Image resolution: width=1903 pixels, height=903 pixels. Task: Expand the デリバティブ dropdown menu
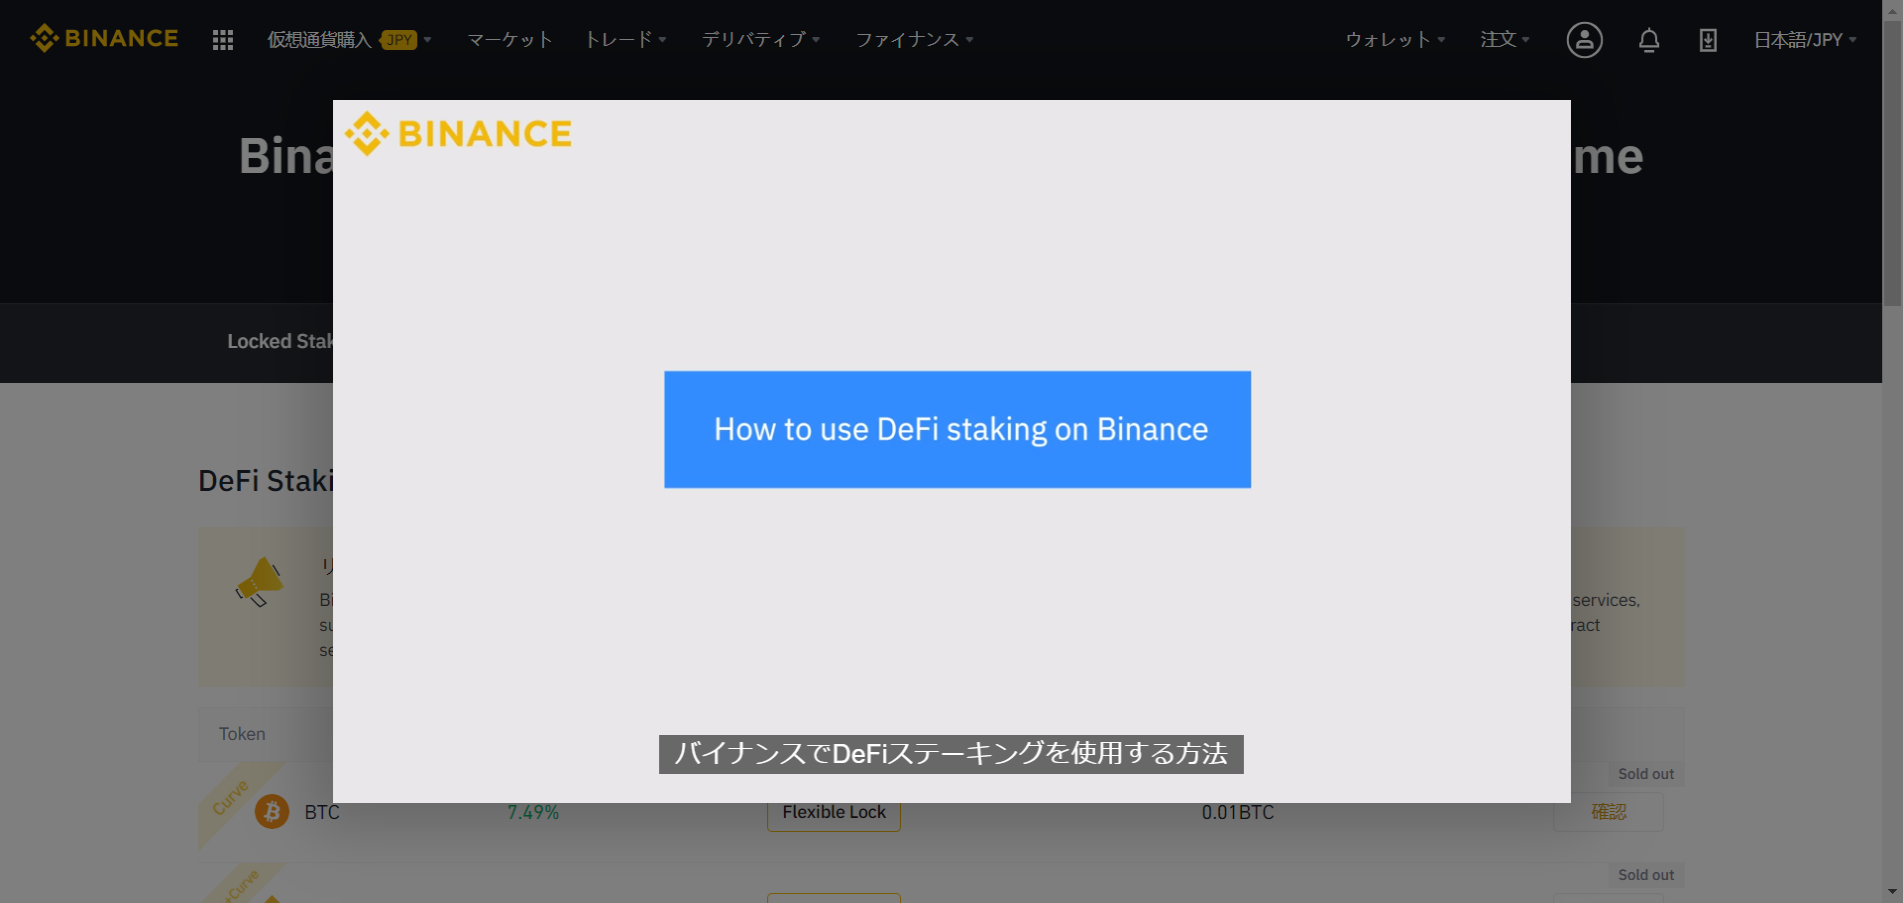tap(760, 40)
